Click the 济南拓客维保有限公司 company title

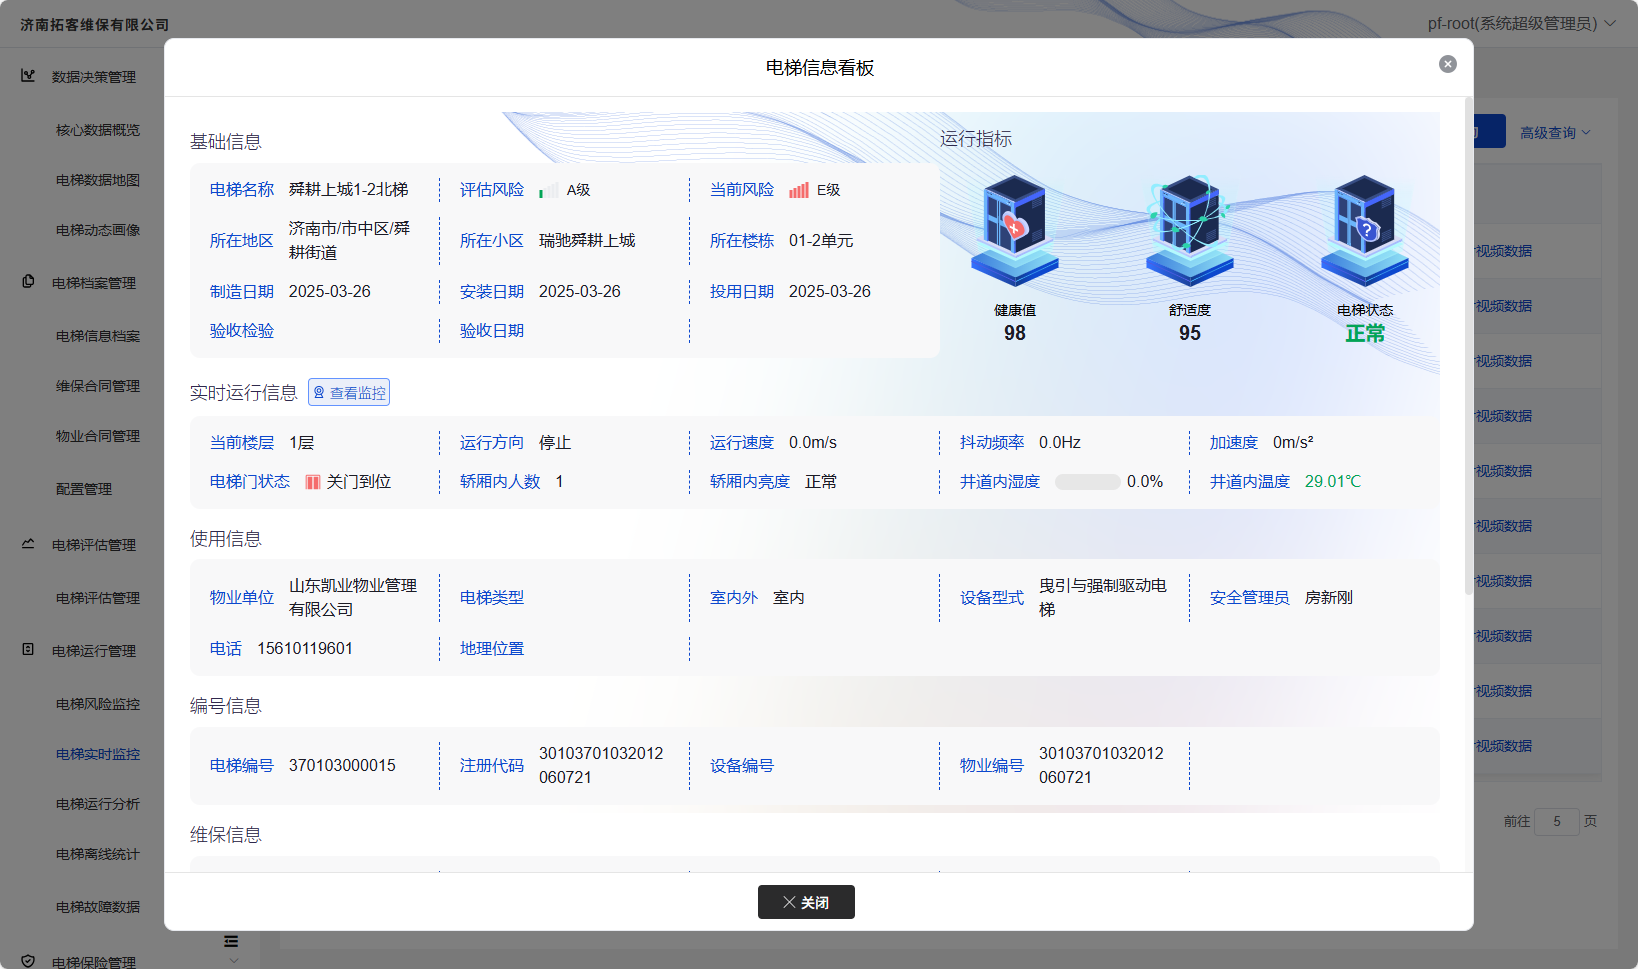[95, 25]
